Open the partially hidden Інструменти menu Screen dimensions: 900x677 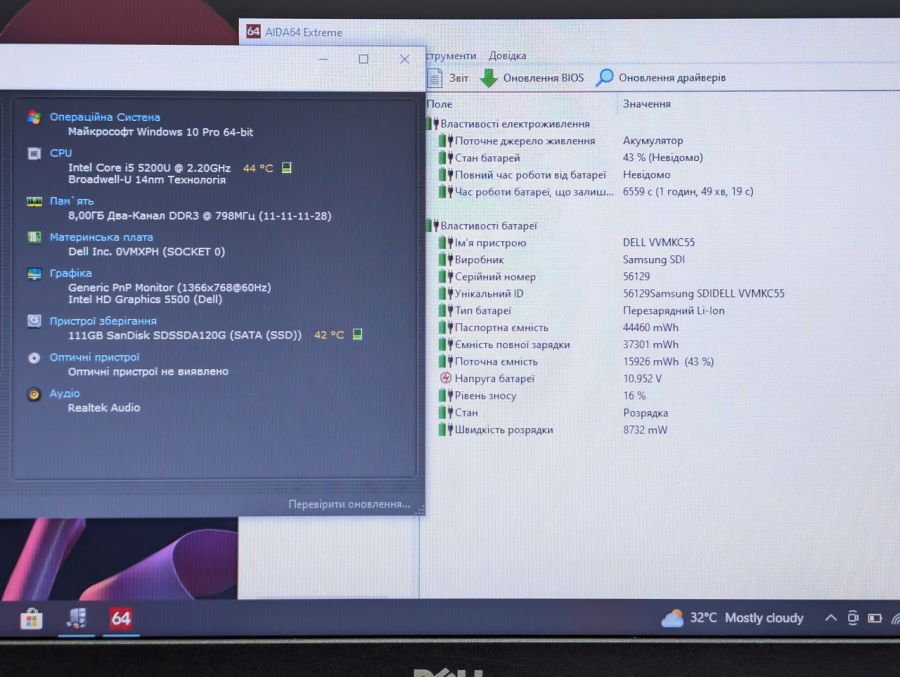(451, 56)
